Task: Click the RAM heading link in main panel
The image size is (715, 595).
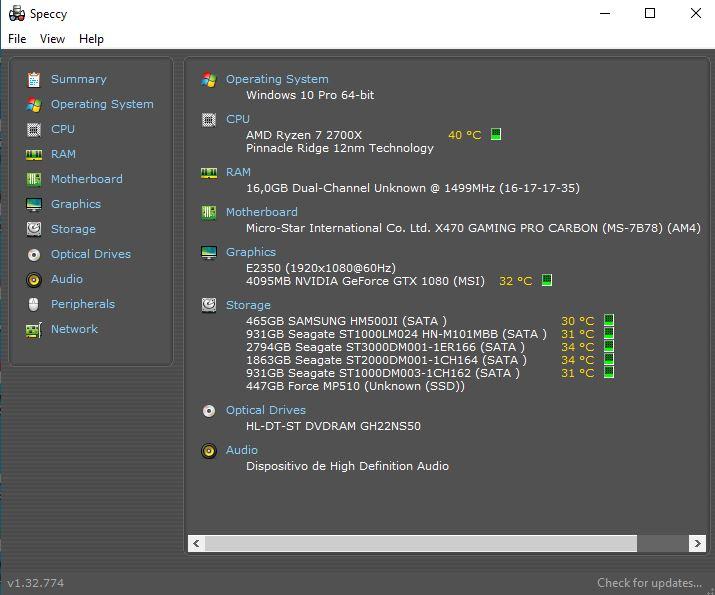Action: (238, 172)
